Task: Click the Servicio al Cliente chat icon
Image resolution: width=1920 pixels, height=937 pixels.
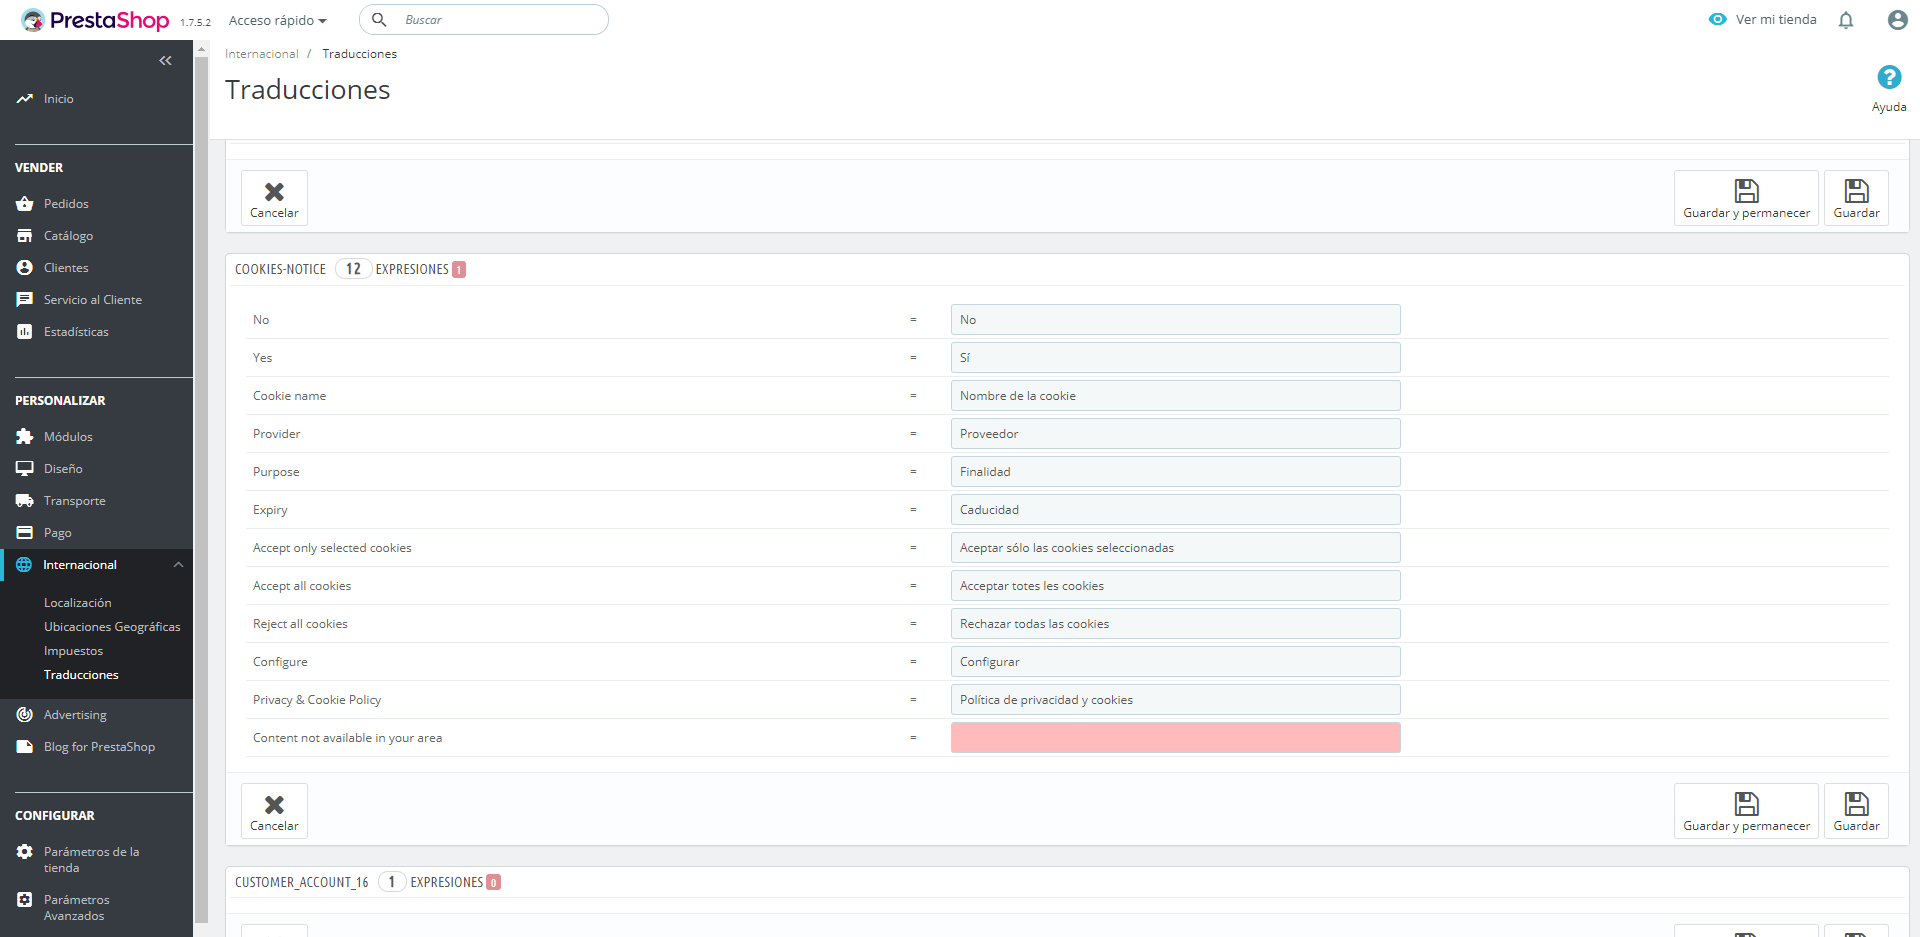Action: 25,300
